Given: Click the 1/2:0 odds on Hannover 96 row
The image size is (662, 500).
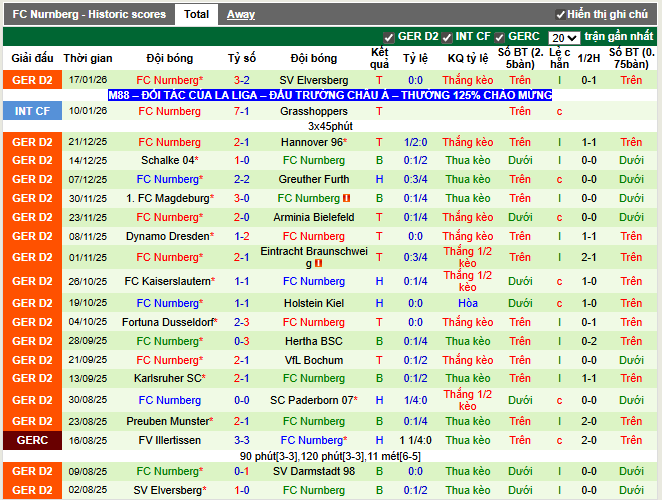Looking at the screenshot, I should click(x=415, y=142).
